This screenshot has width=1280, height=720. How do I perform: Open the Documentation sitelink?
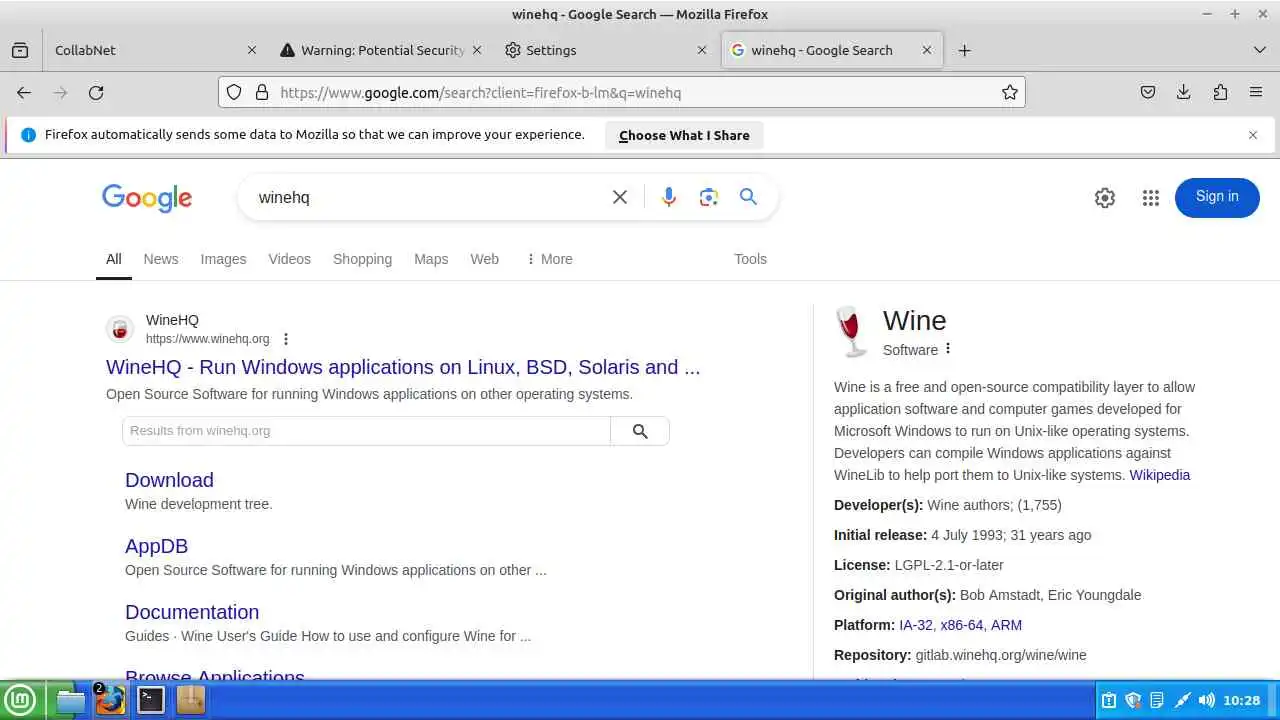(x=192, y=612)
